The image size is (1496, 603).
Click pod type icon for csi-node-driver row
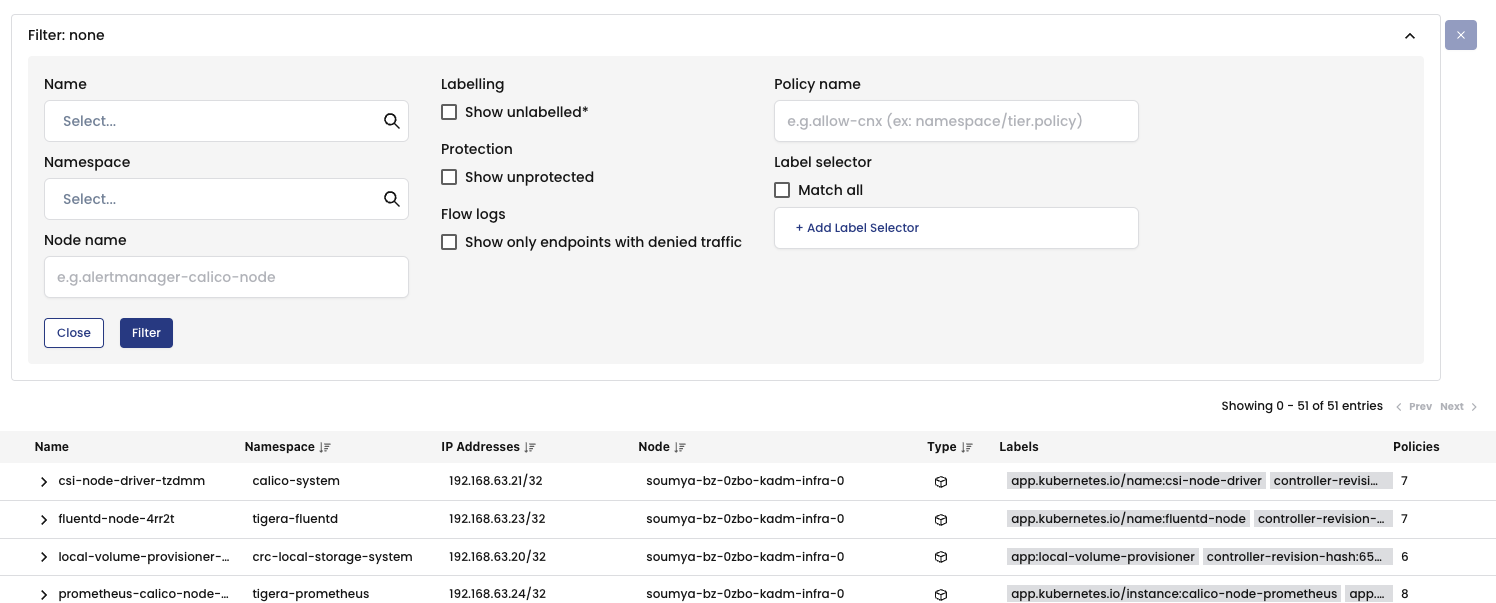(940, 481)
